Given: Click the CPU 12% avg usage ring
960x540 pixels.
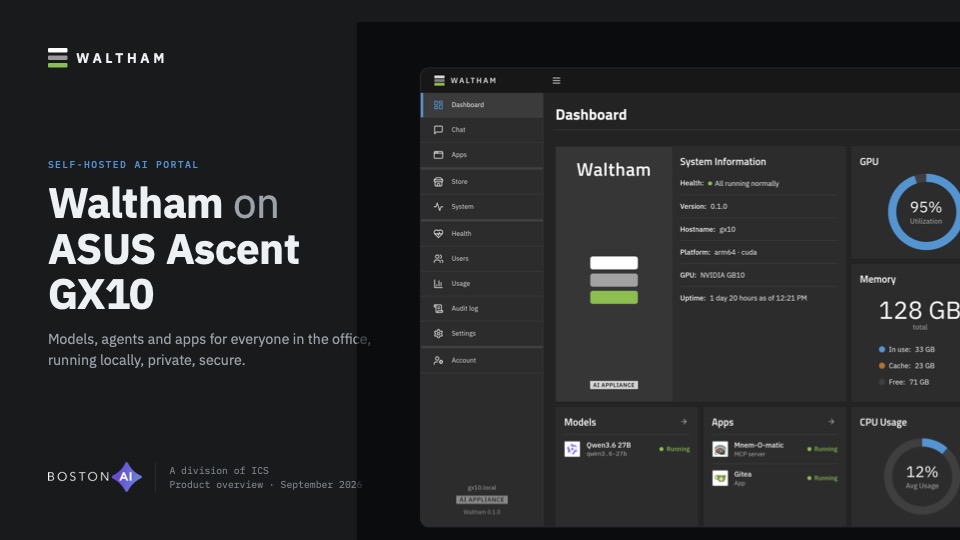Looking at the screenshot, I should click(x=921, y=476).
